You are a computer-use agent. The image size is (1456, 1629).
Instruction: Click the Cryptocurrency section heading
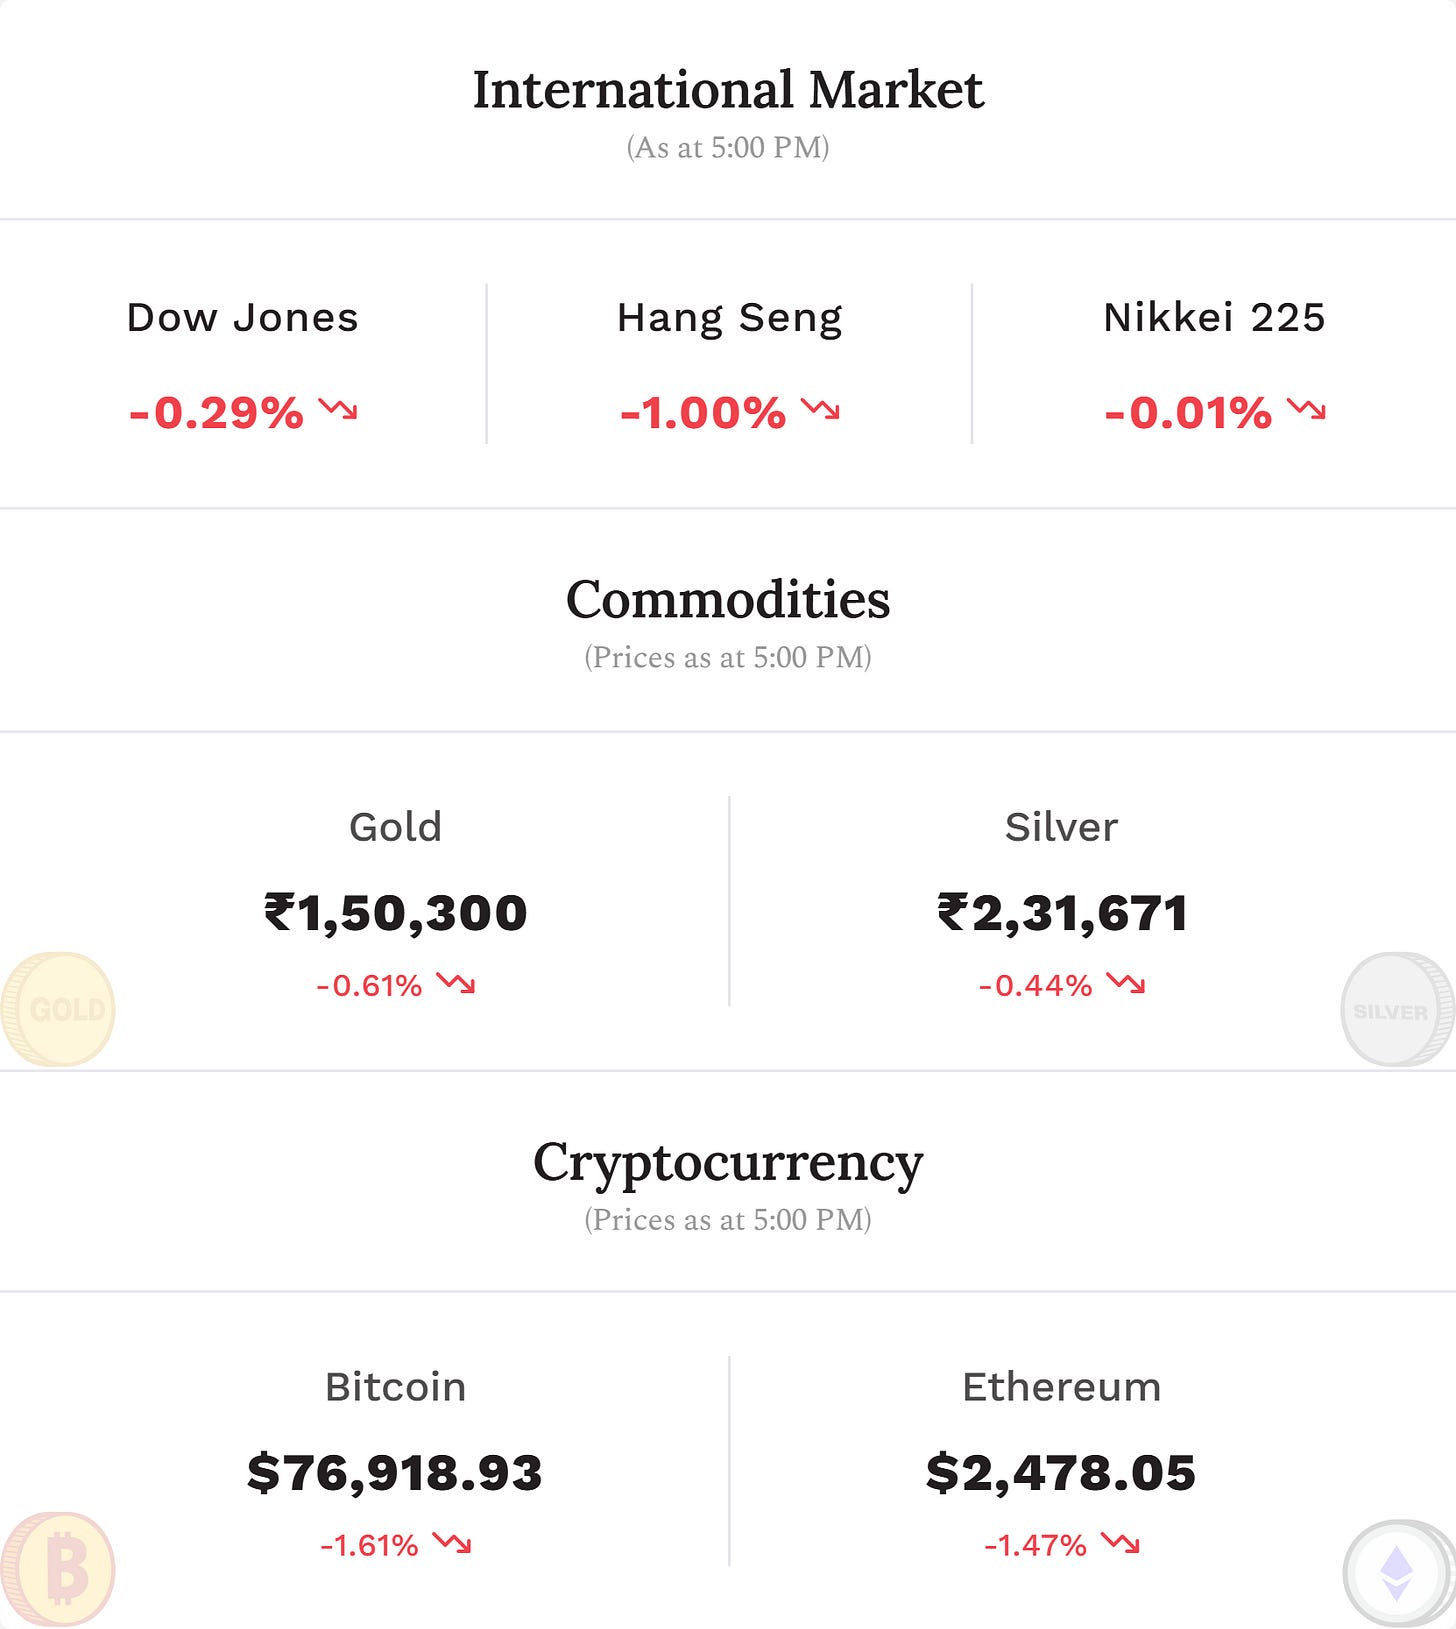(728, 1163)
